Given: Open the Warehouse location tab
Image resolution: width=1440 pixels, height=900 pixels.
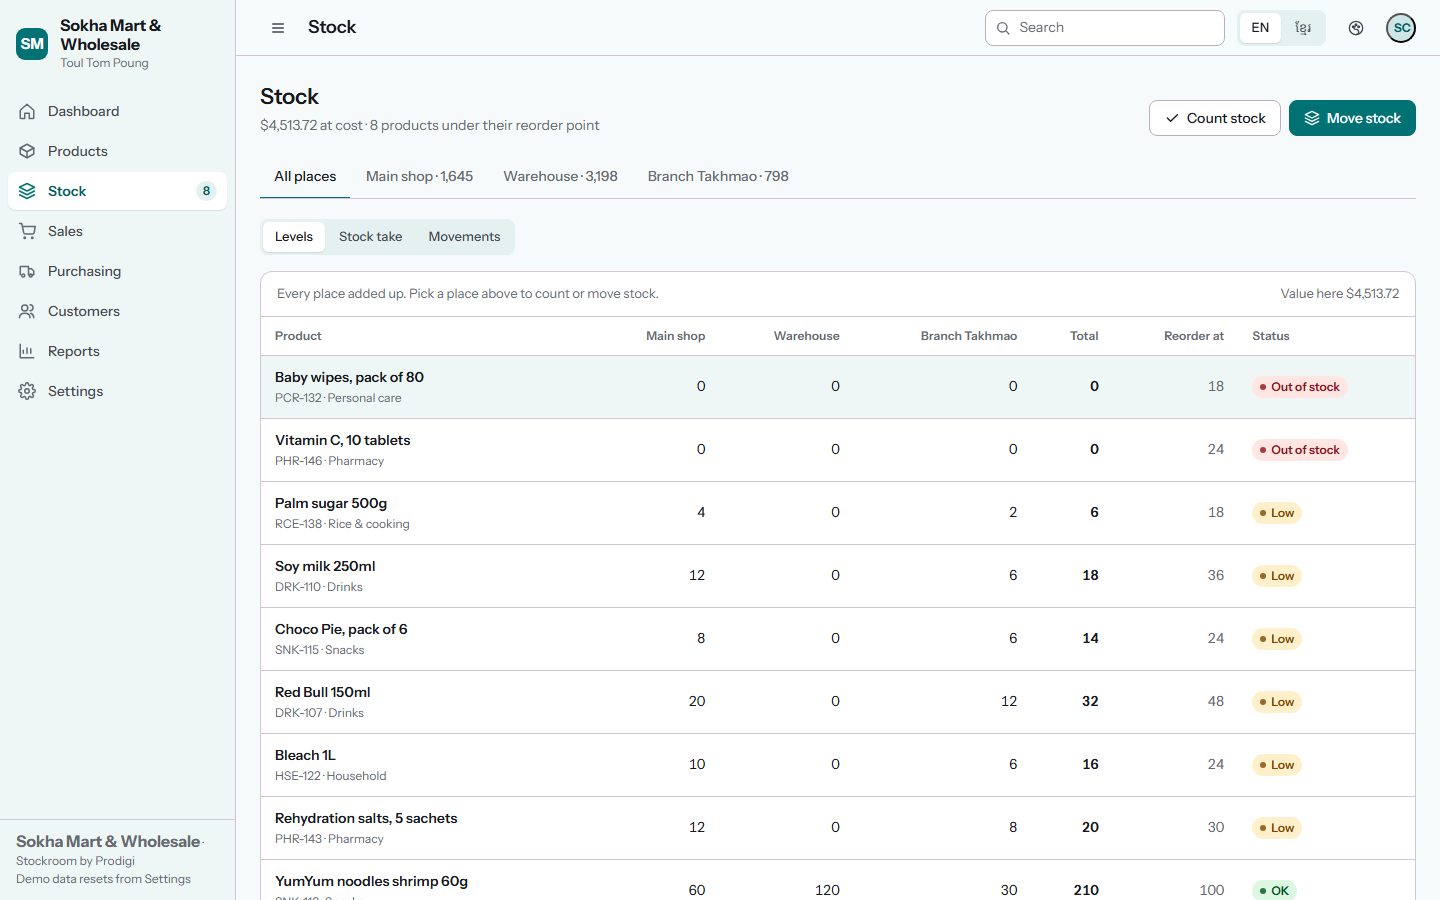Looking at the screenshot, I should (560, 177).
